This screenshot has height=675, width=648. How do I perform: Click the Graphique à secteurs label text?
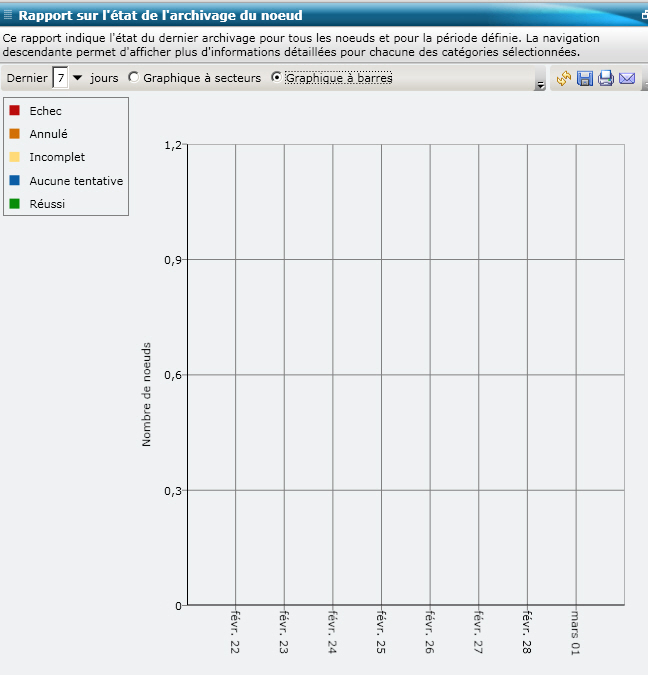(x=202, y=78)
